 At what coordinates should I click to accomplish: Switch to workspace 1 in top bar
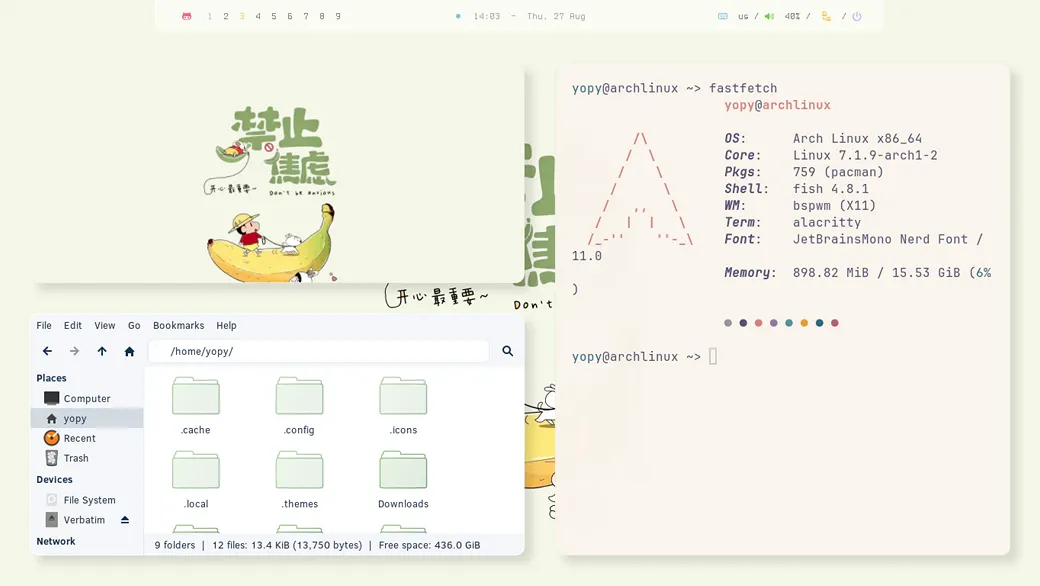pyautogui.click(x=210, y=17)
